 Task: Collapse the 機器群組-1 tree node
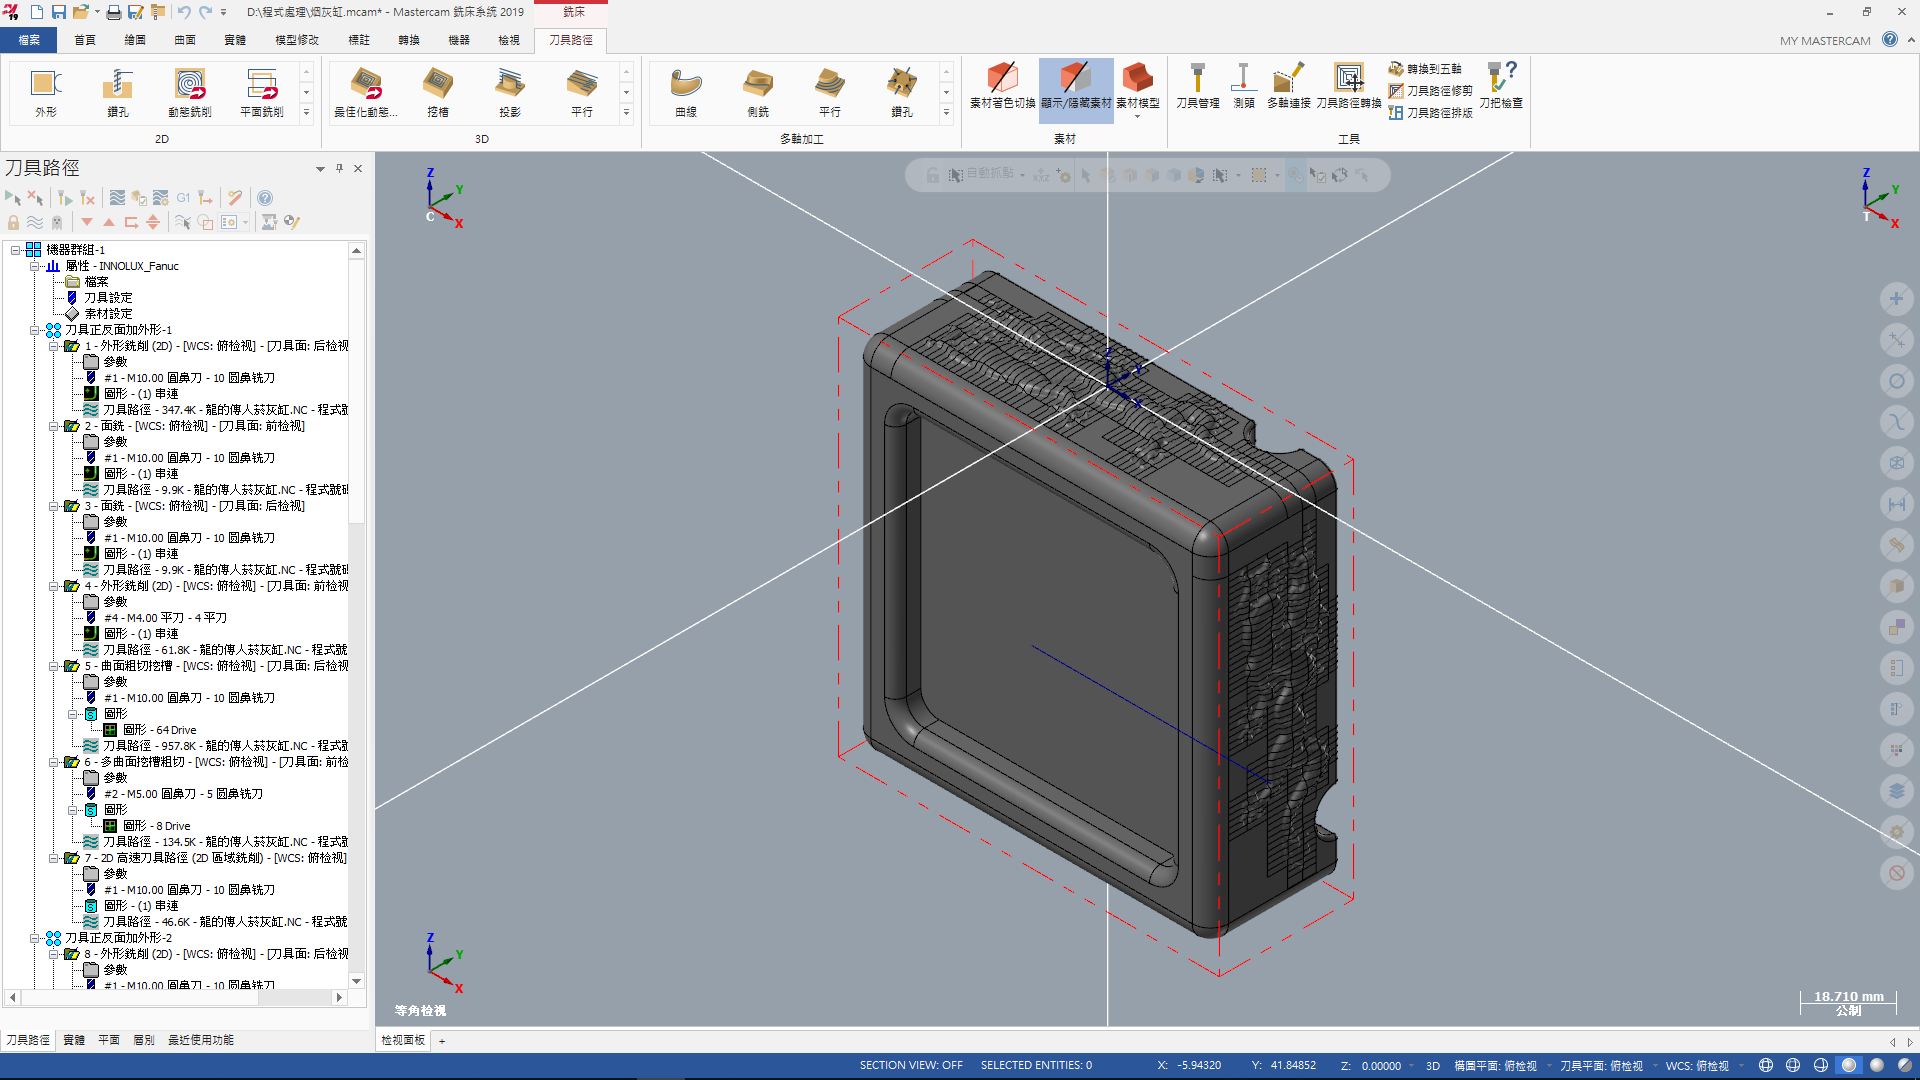tap(16, 250)
